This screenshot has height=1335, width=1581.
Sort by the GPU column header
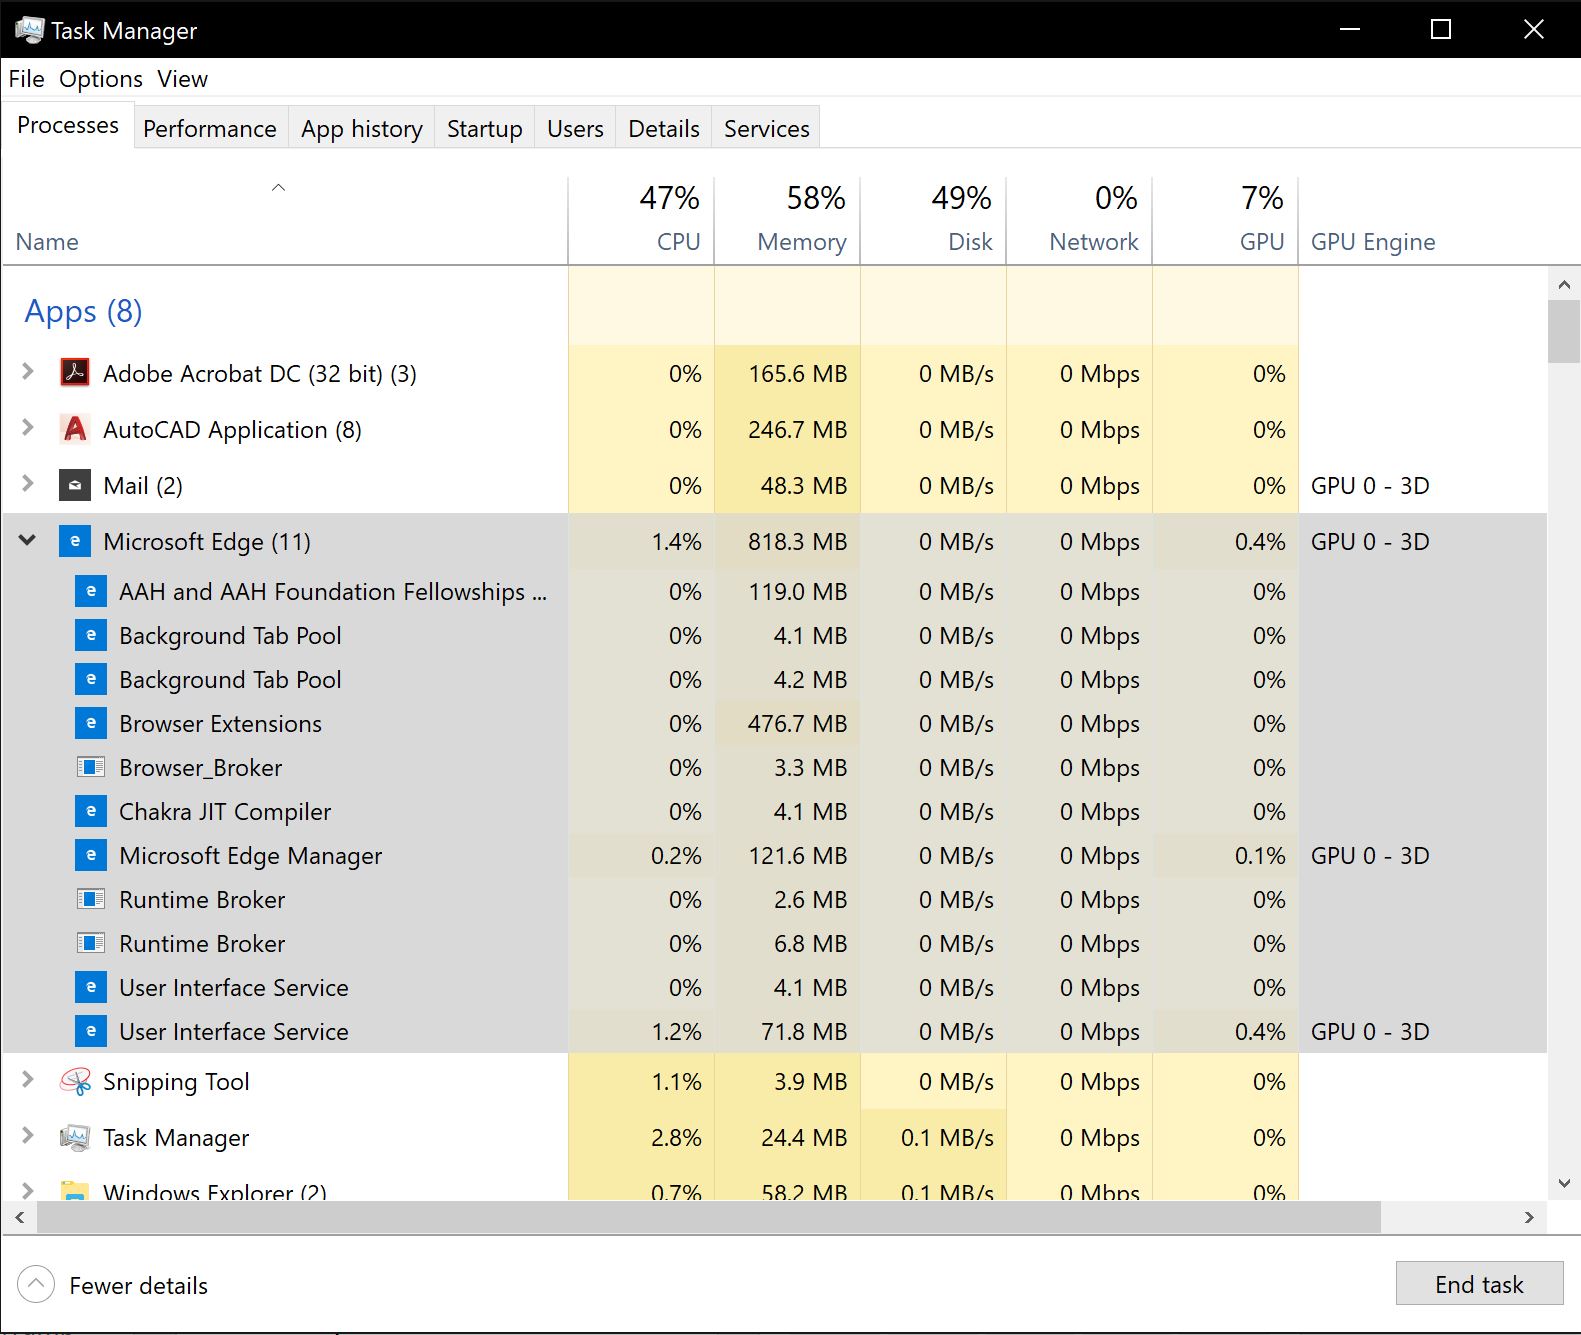(x=1225, y=222)
